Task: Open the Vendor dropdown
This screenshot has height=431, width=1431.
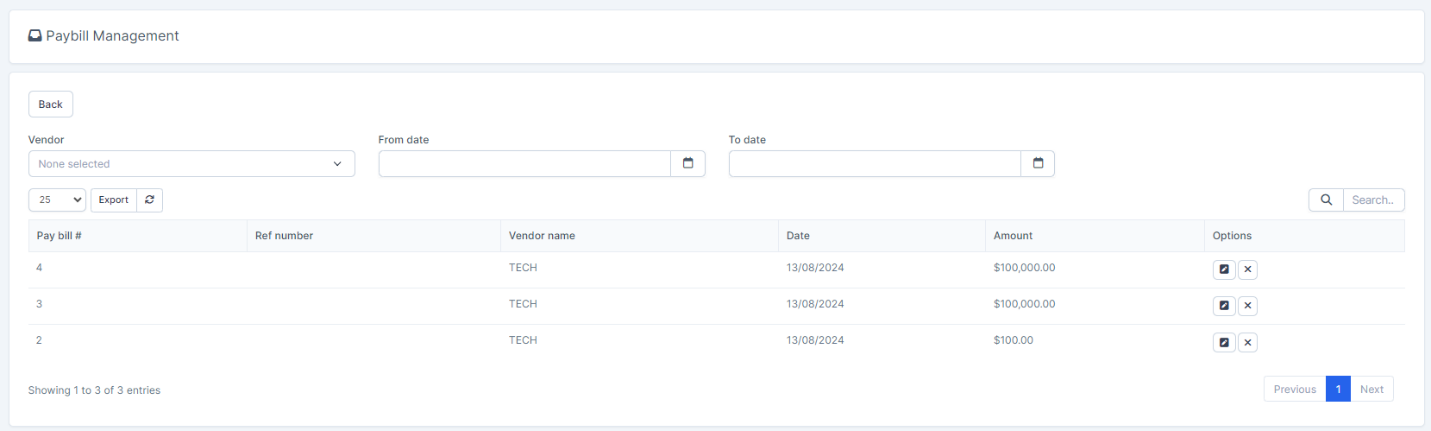Action: coord(192,163)
